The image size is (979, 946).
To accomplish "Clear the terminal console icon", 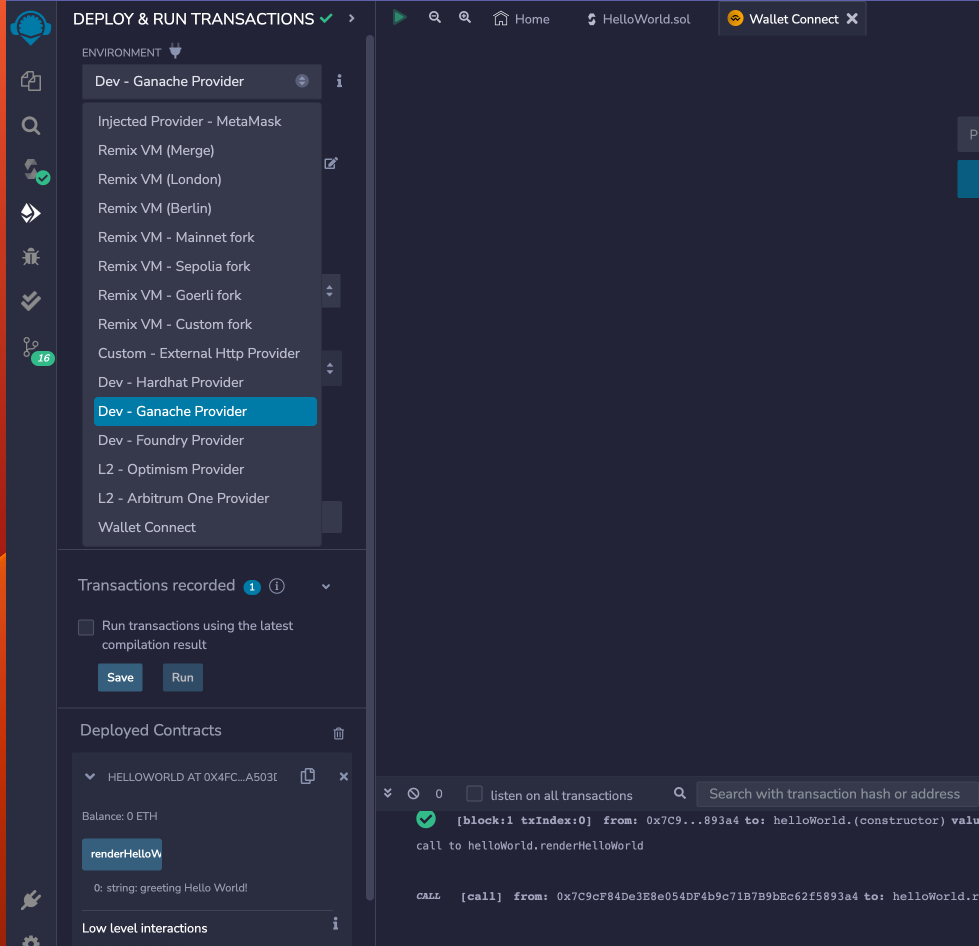I will tap(413, 794).
